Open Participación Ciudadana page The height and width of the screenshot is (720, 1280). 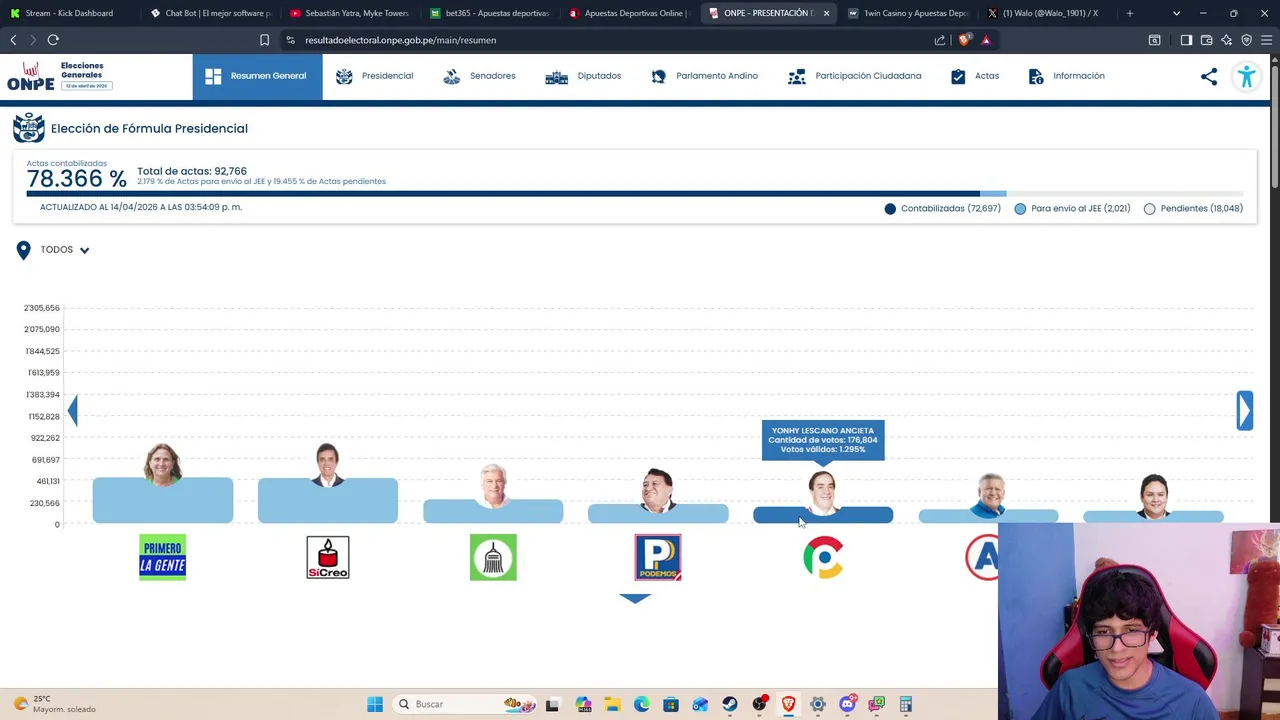click(855, 76)
